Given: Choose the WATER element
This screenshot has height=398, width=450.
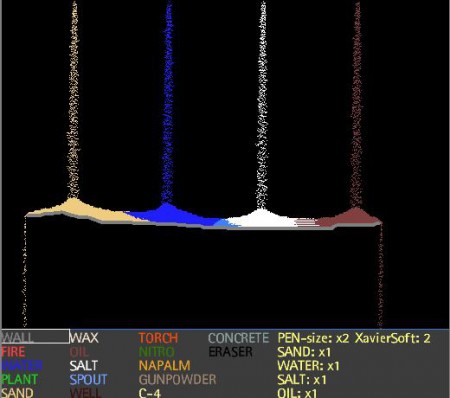Looking at the screenshot, I should click(x=22, y=366).
